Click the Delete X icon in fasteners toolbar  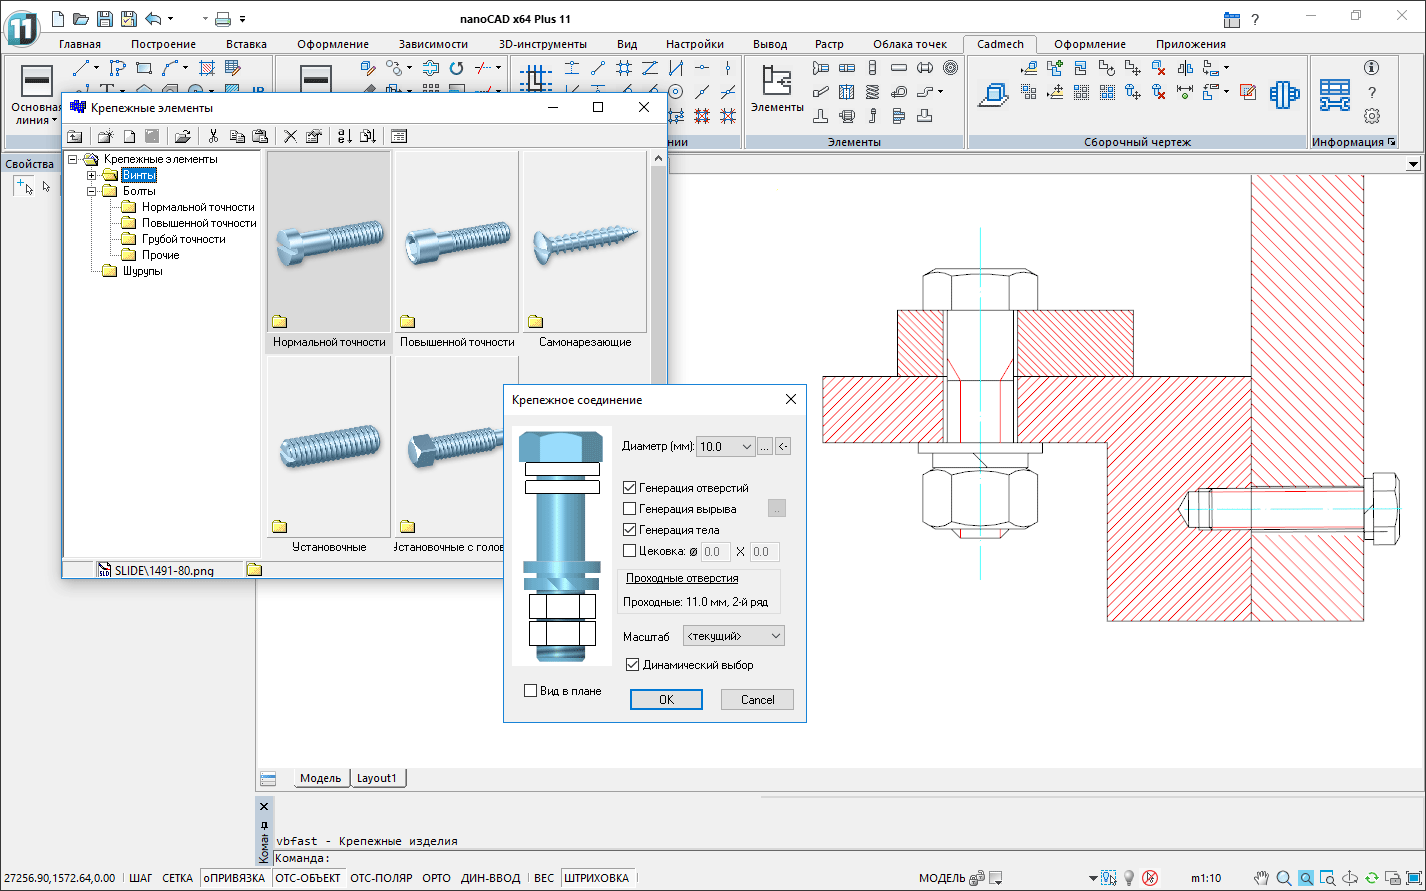290,137
